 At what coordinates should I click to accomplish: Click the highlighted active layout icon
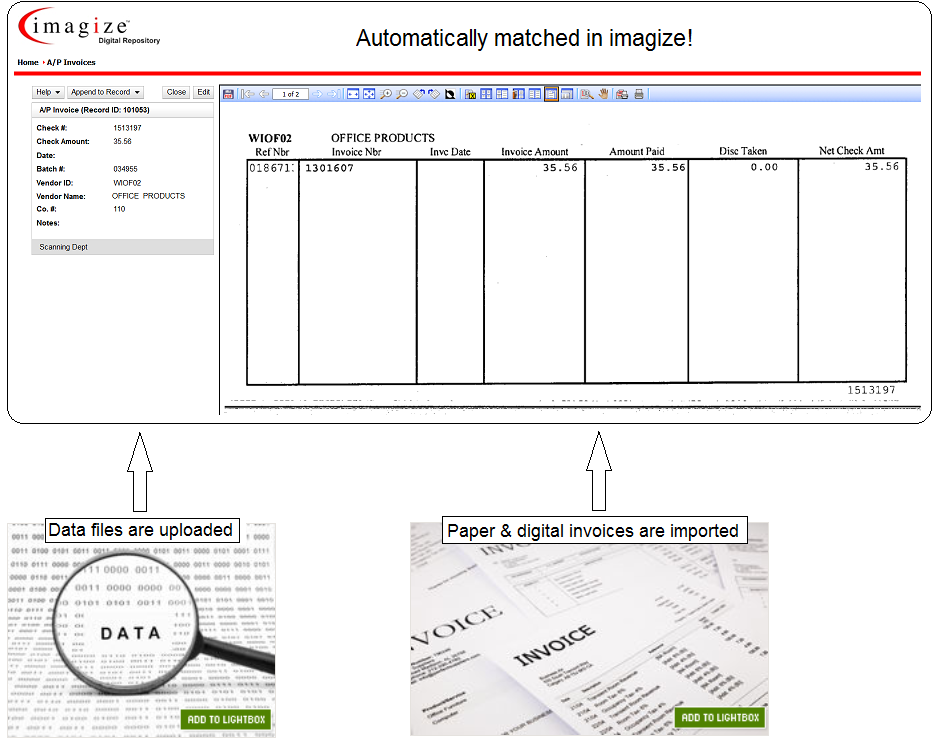pyautogui.click(x=551, y=94)
